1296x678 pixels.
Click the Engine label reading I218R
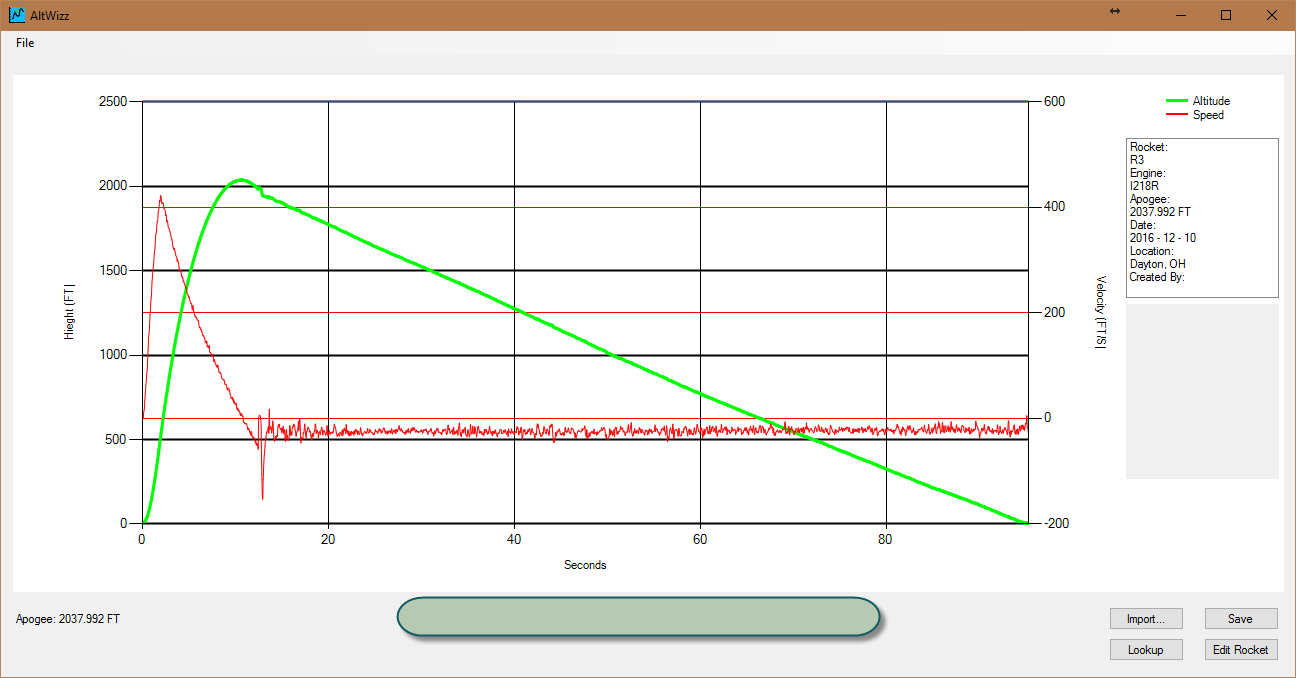coord(1146,186)
